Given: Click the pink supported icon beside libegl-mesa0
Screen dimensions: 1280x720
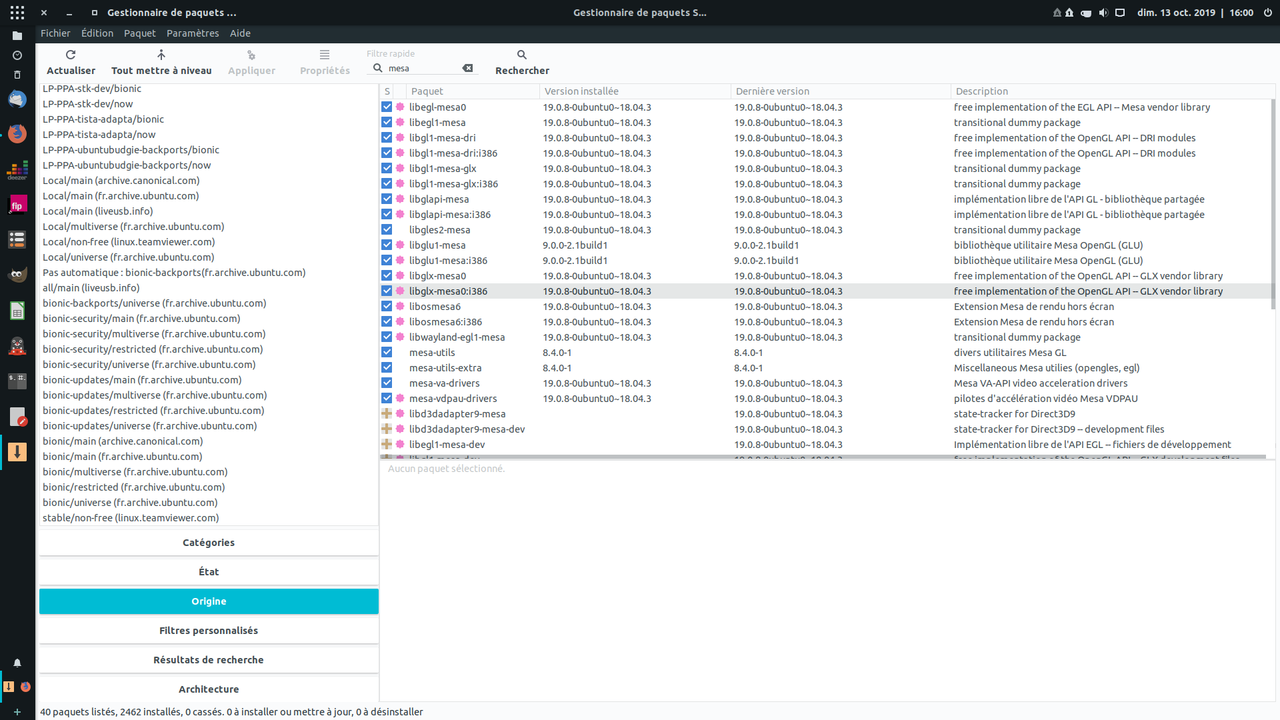Looking at the screenshot, I should [x=400, y=107].
